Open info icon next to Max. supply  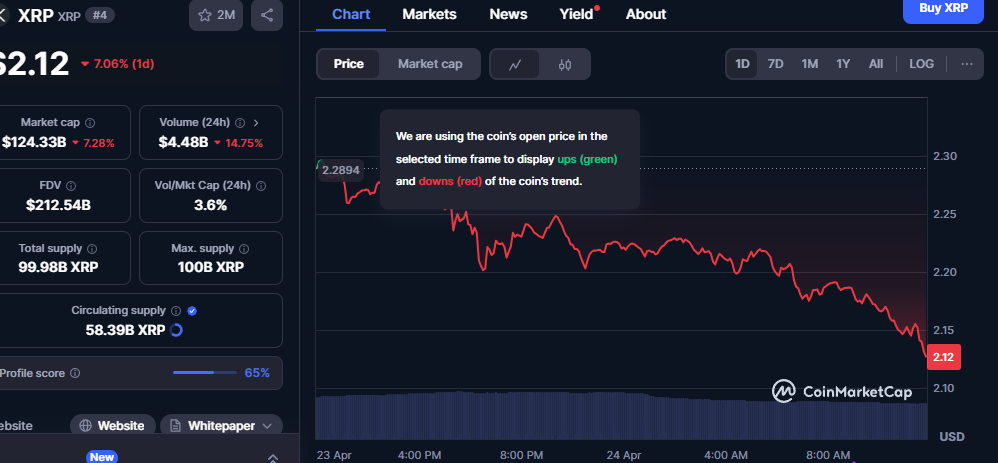(244, 248)
